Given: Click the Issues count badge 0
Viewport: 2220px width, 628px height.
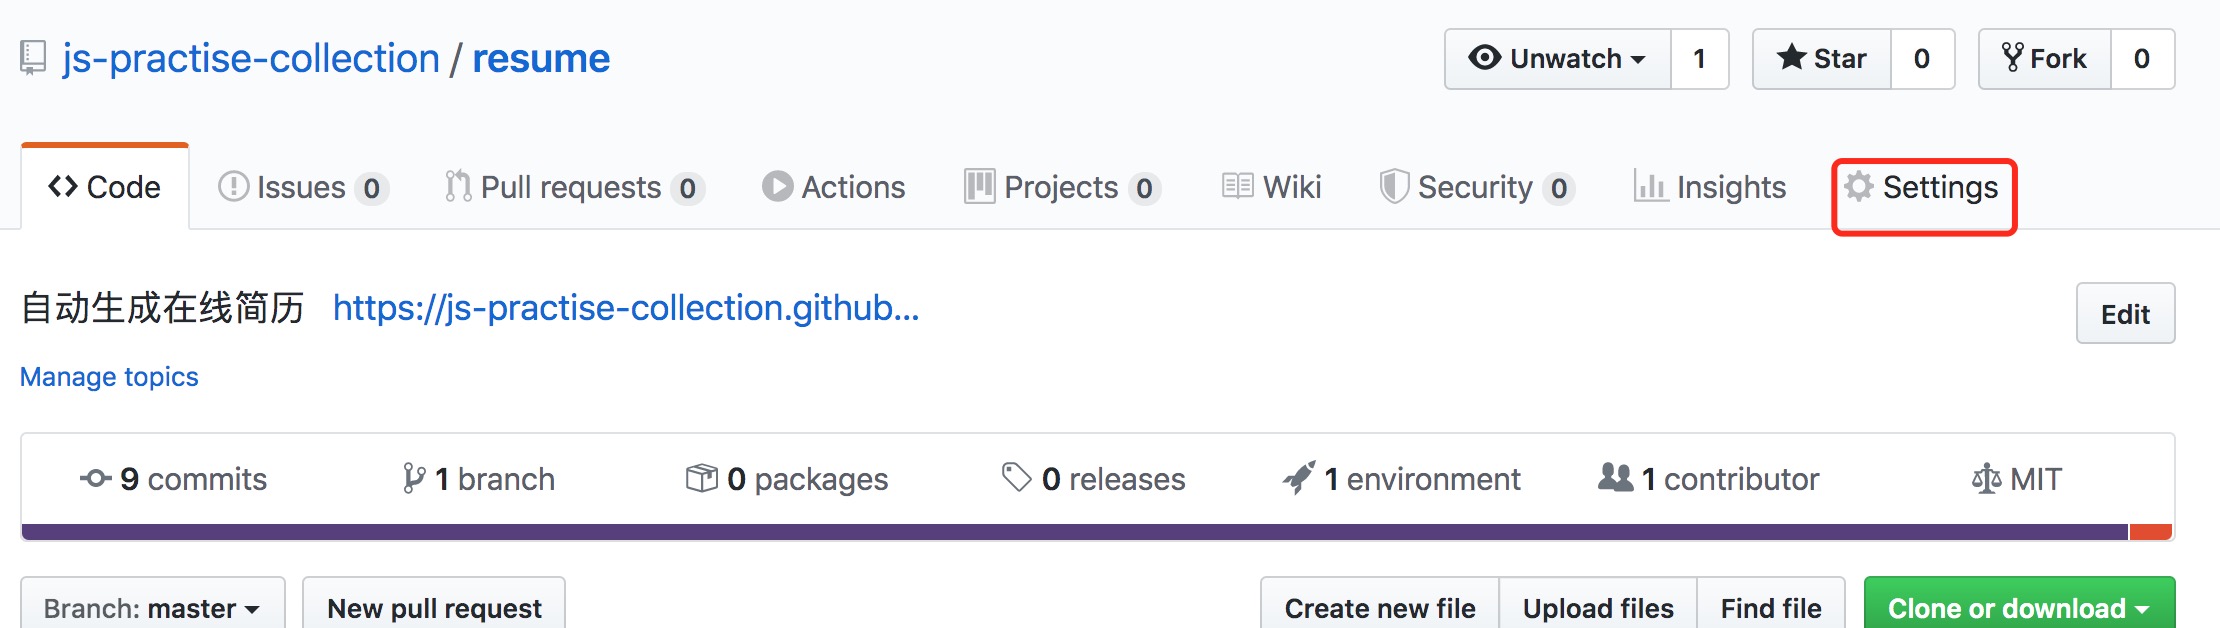Looking at the screenshot, I should pos(372,188).
